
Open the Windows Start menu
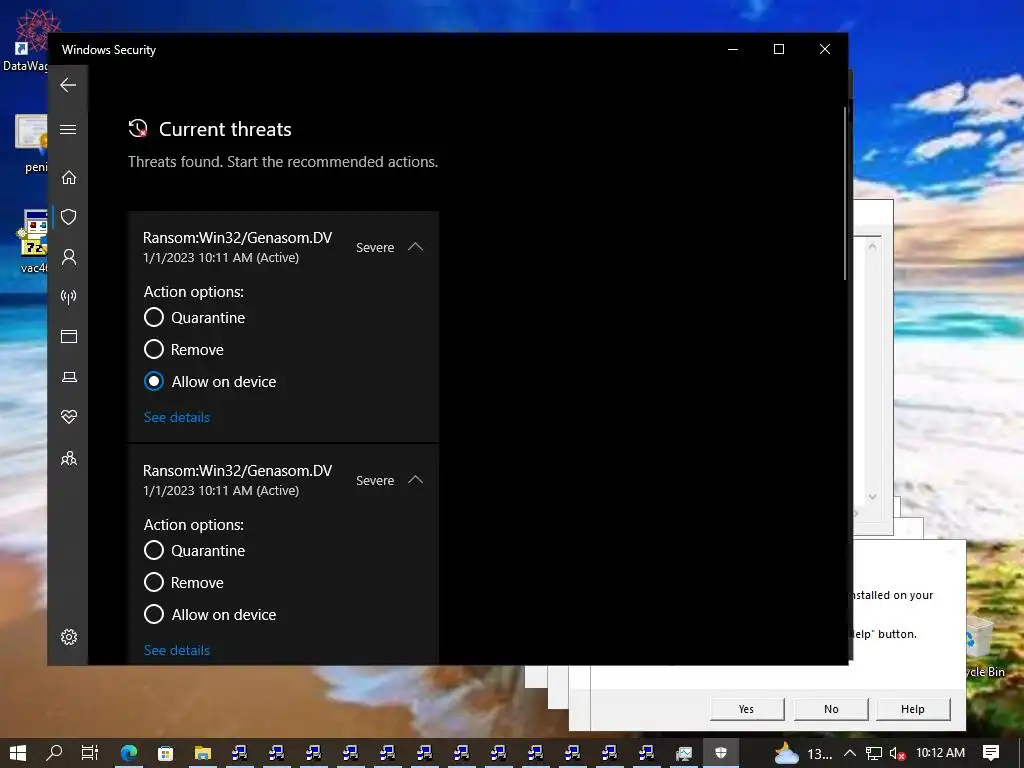18,753
